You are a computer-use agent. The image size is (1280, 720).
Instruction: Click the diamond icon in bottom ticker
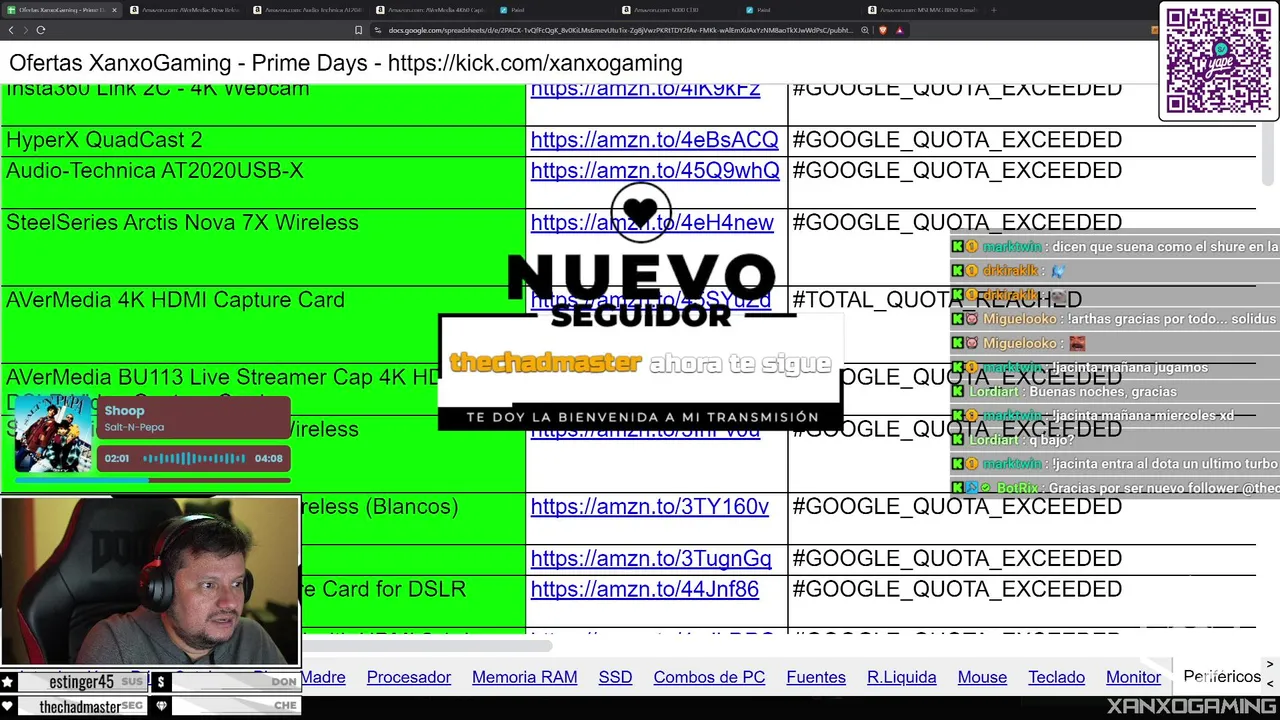coord(160,706)
